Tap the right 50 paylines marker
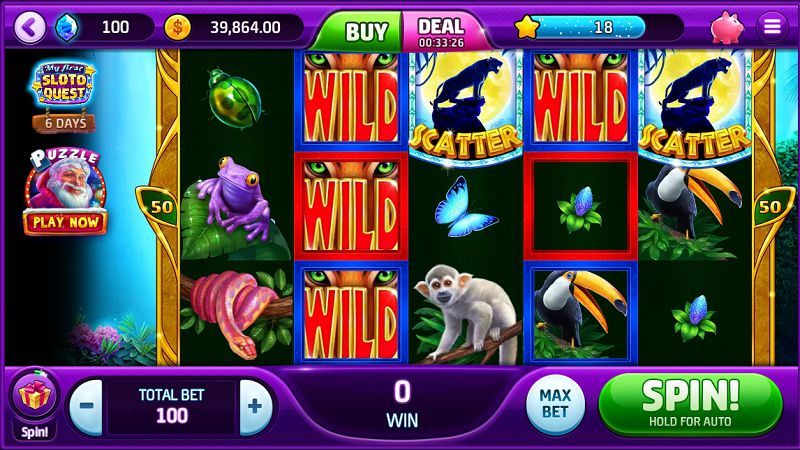The height and width of the screenshot is (450, 800). point(771,206)
